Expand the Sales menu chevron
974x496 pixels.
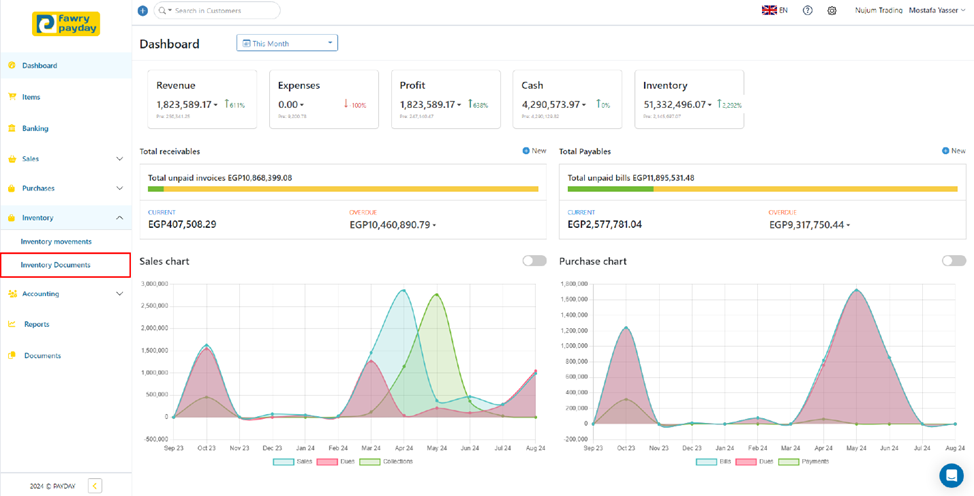point(120,159)
